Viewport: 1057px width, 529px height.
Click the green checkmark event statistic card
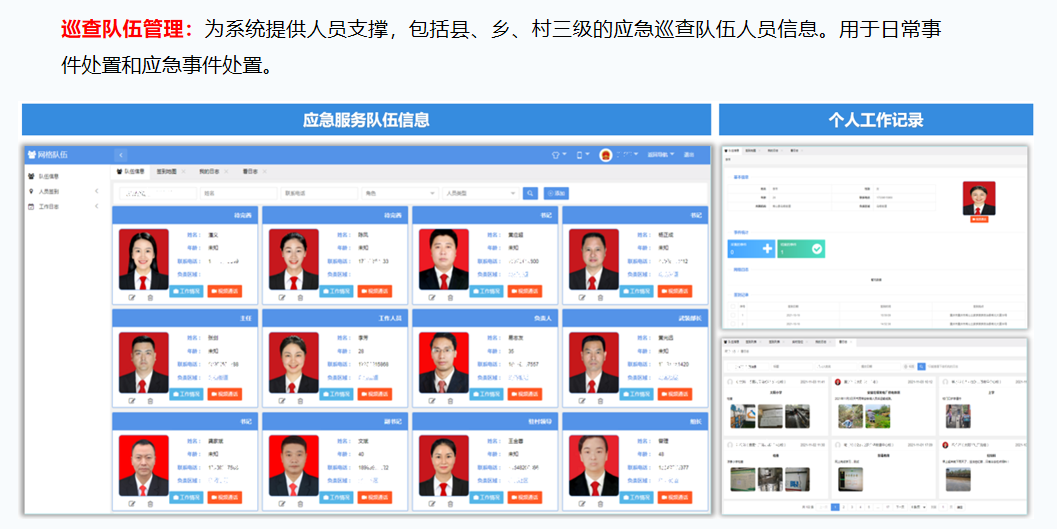pyautogui.click(x=802, y=249)
